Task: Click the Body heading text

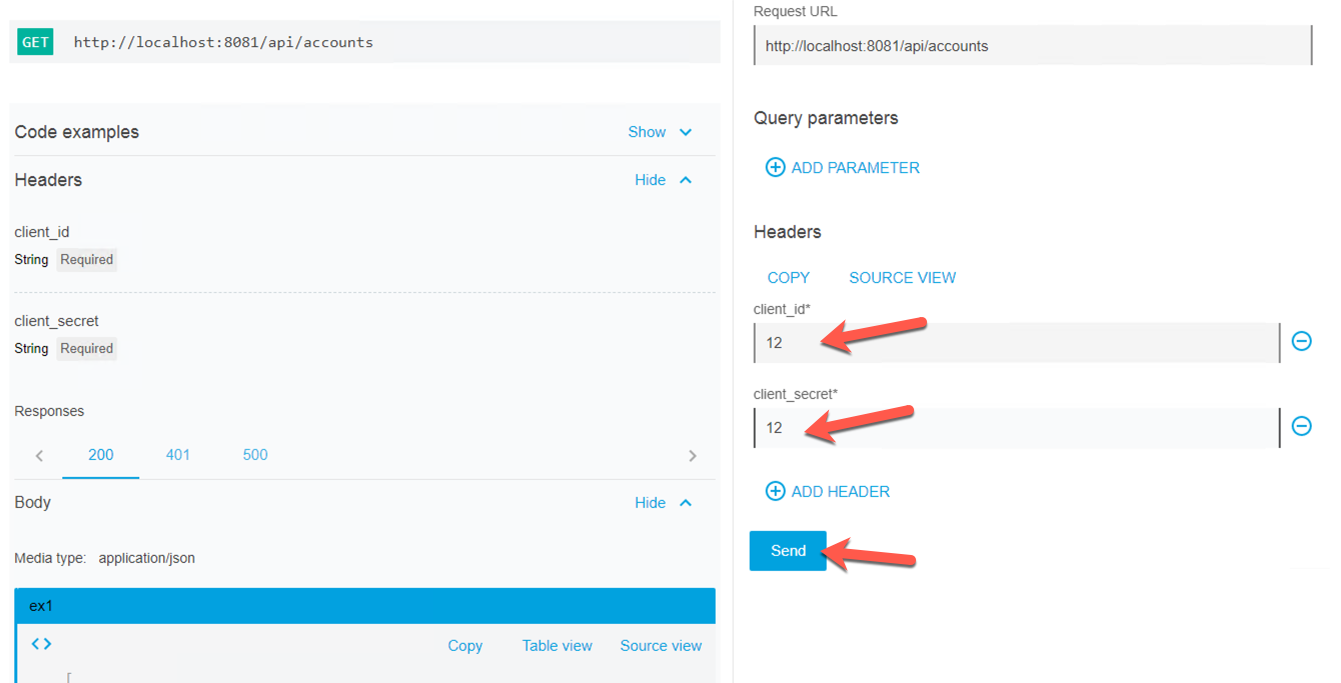Action: coord(33,502)
